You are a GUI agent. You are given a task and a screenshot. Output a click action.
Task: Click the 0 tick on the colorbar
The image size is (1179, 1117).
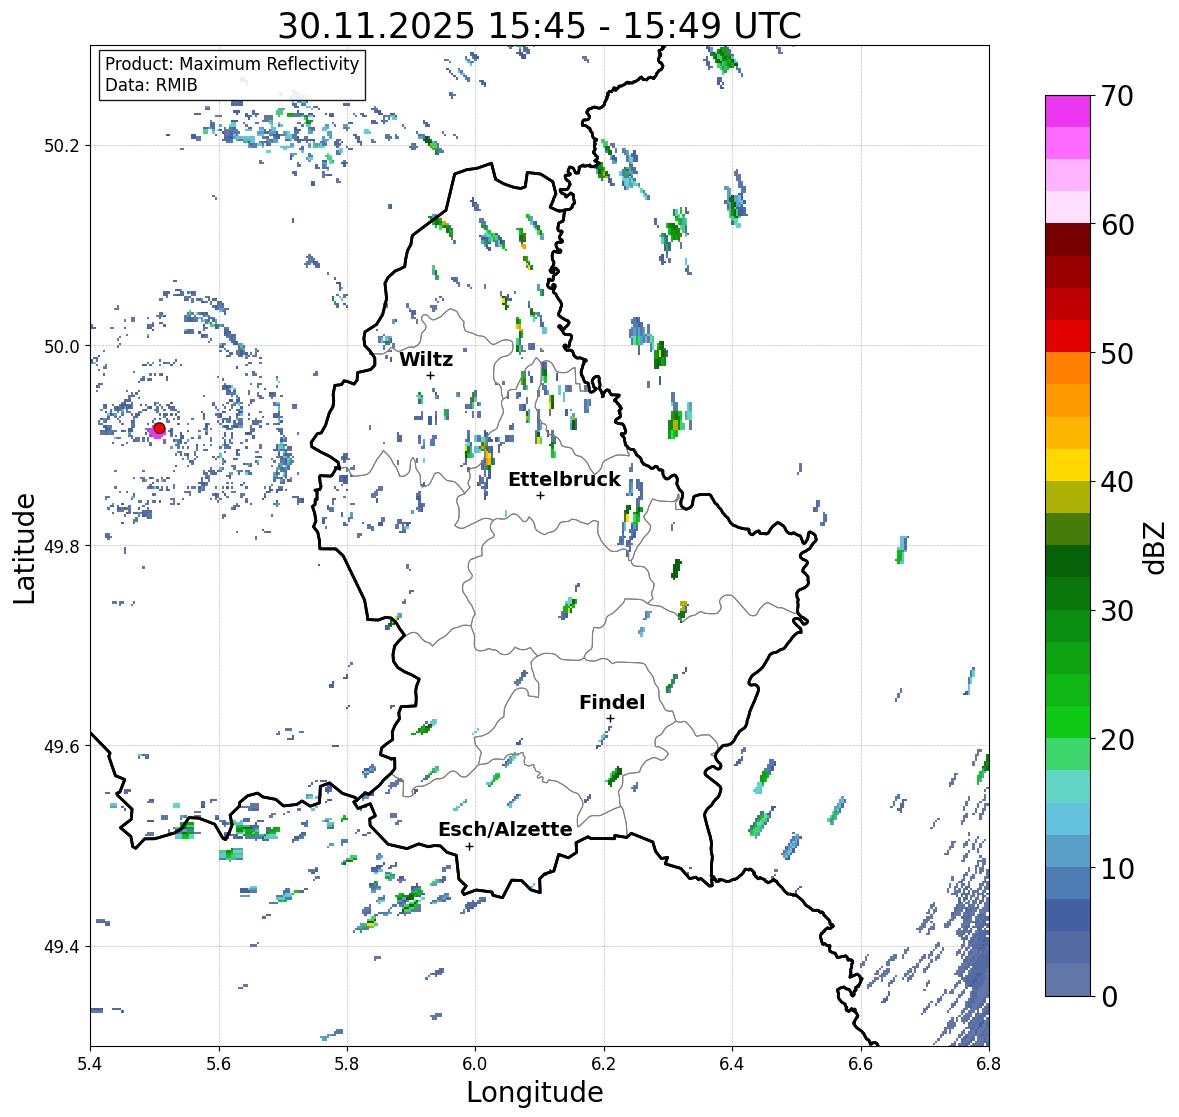pos(1109,997)
